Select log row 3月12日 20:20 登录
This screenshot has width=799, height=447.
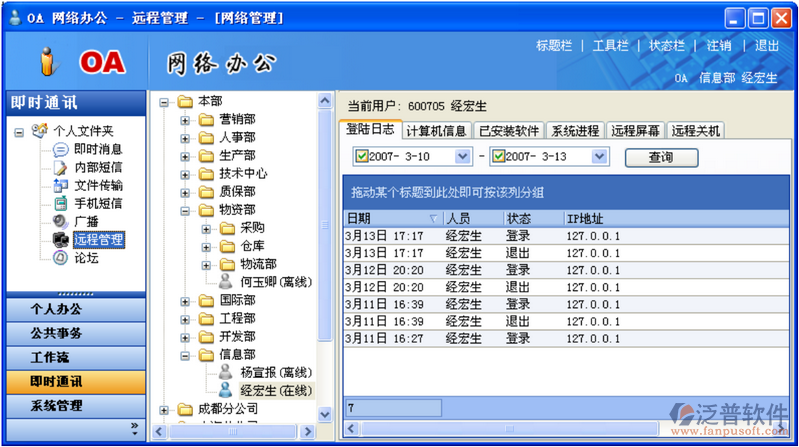[x=566, y=270]
